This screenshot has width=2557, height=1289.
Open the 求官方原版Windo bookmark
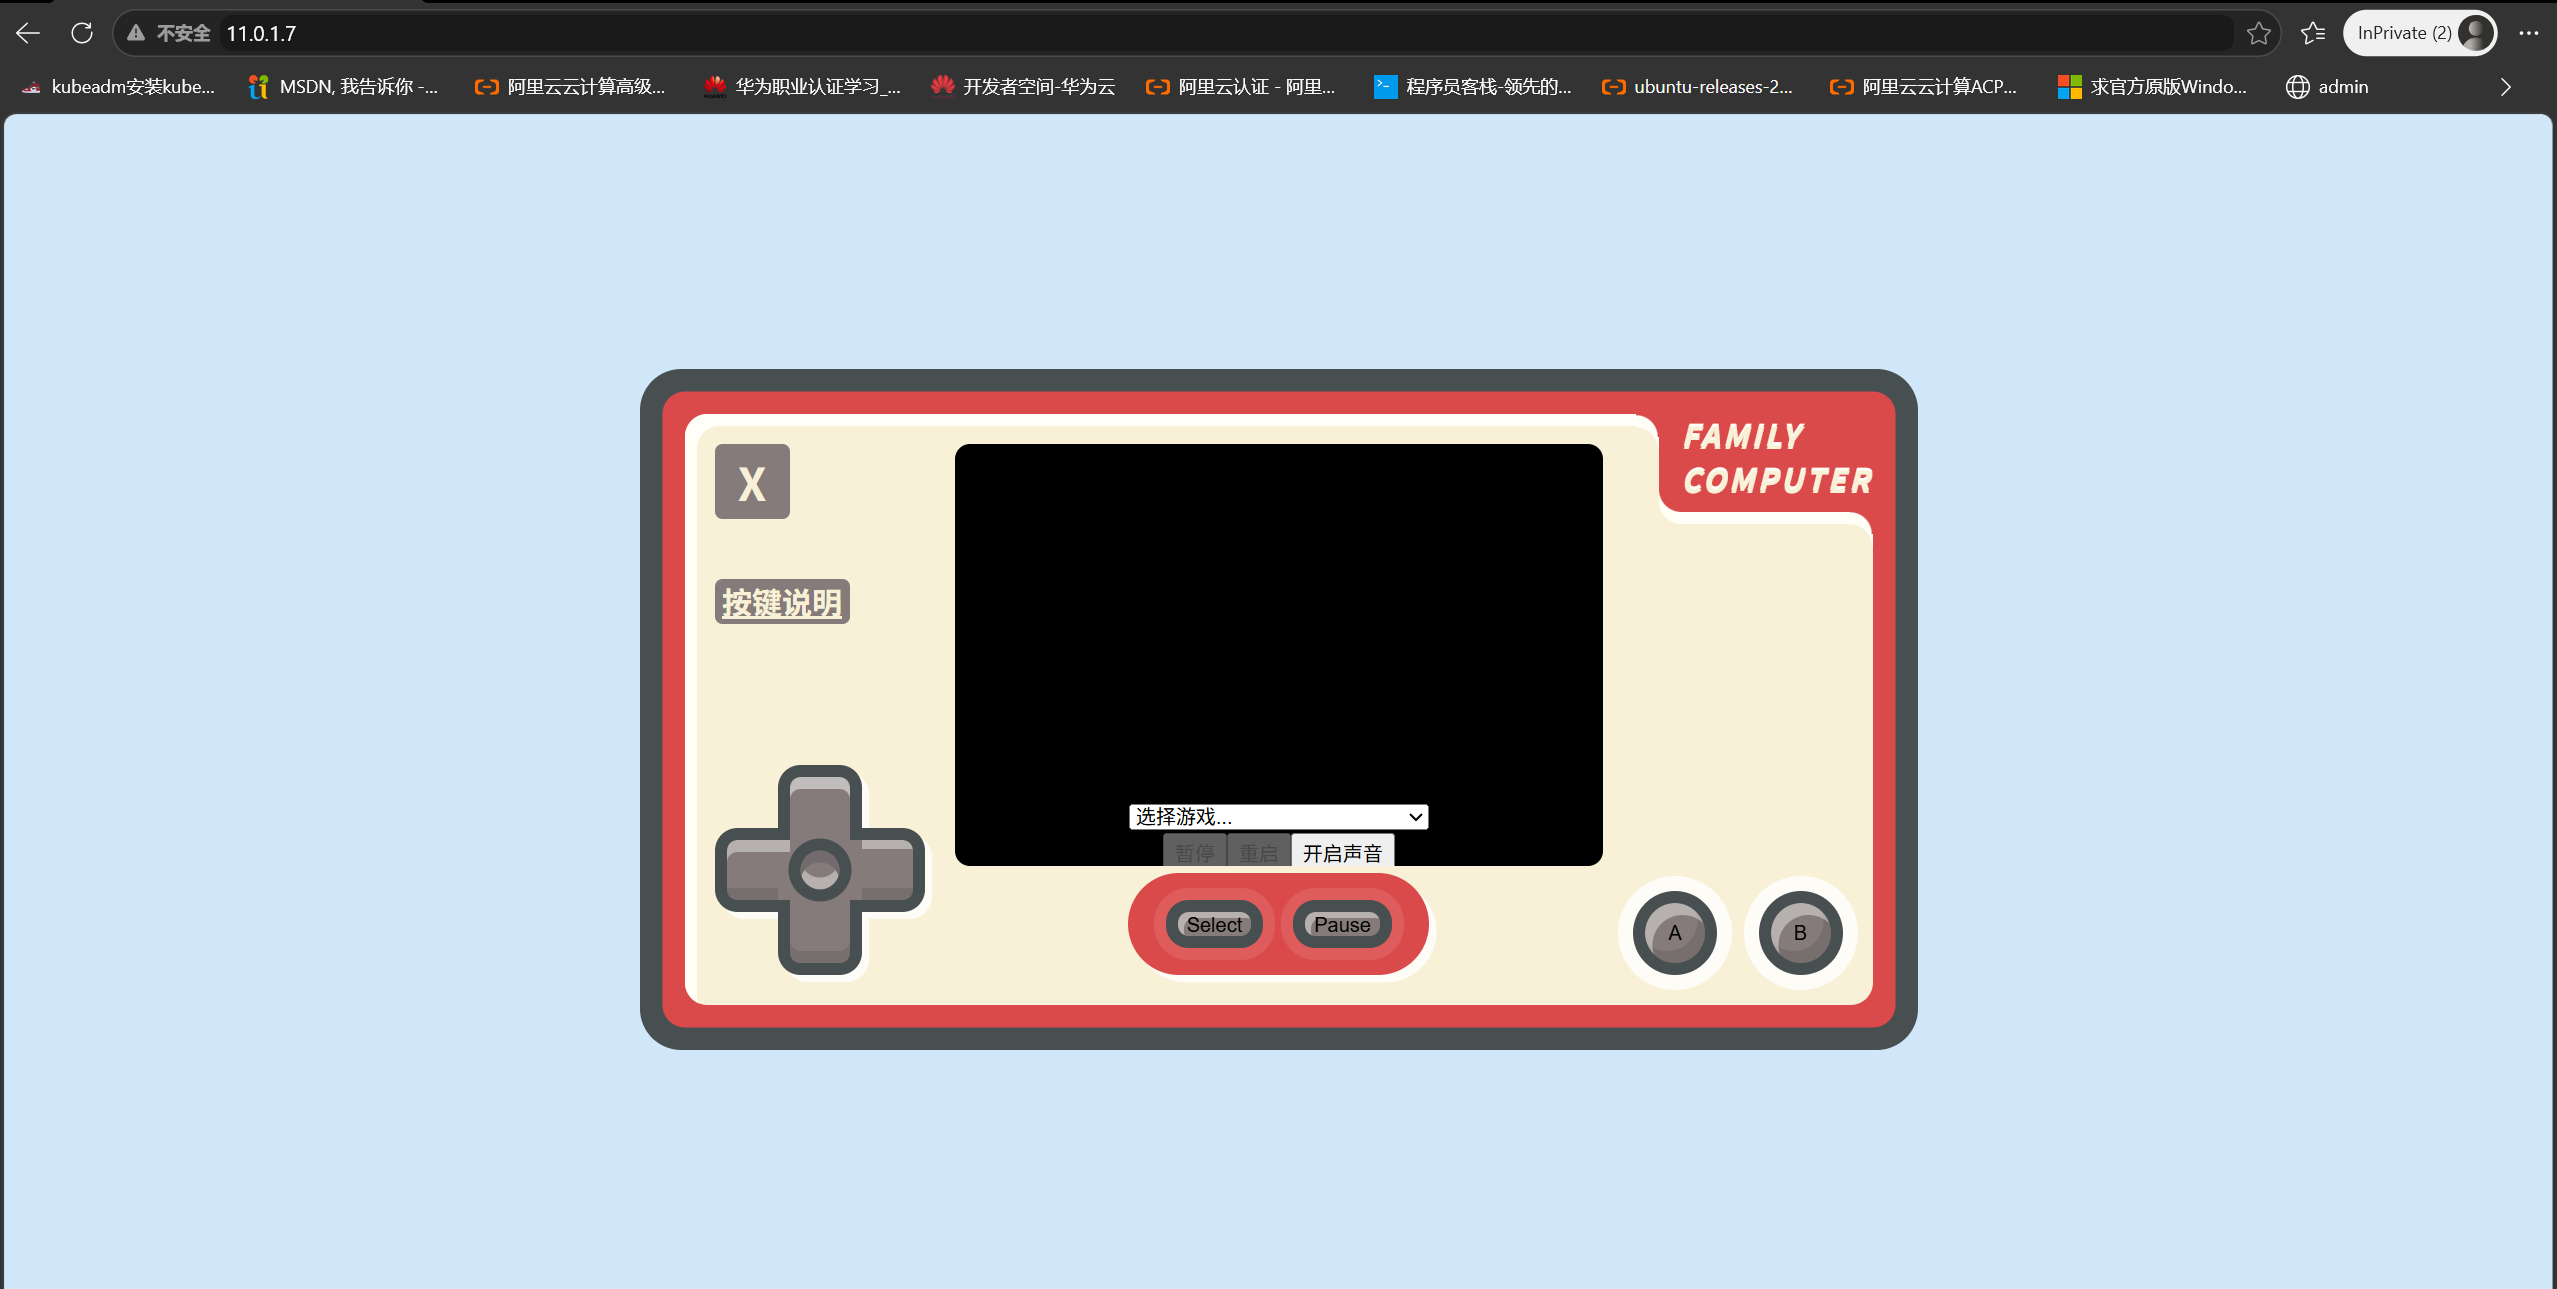(2152, 87)
